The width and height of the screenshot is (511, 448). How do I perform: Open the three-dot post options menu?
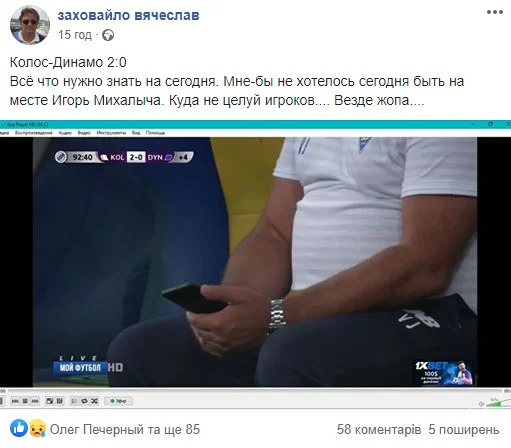point(495,12)
